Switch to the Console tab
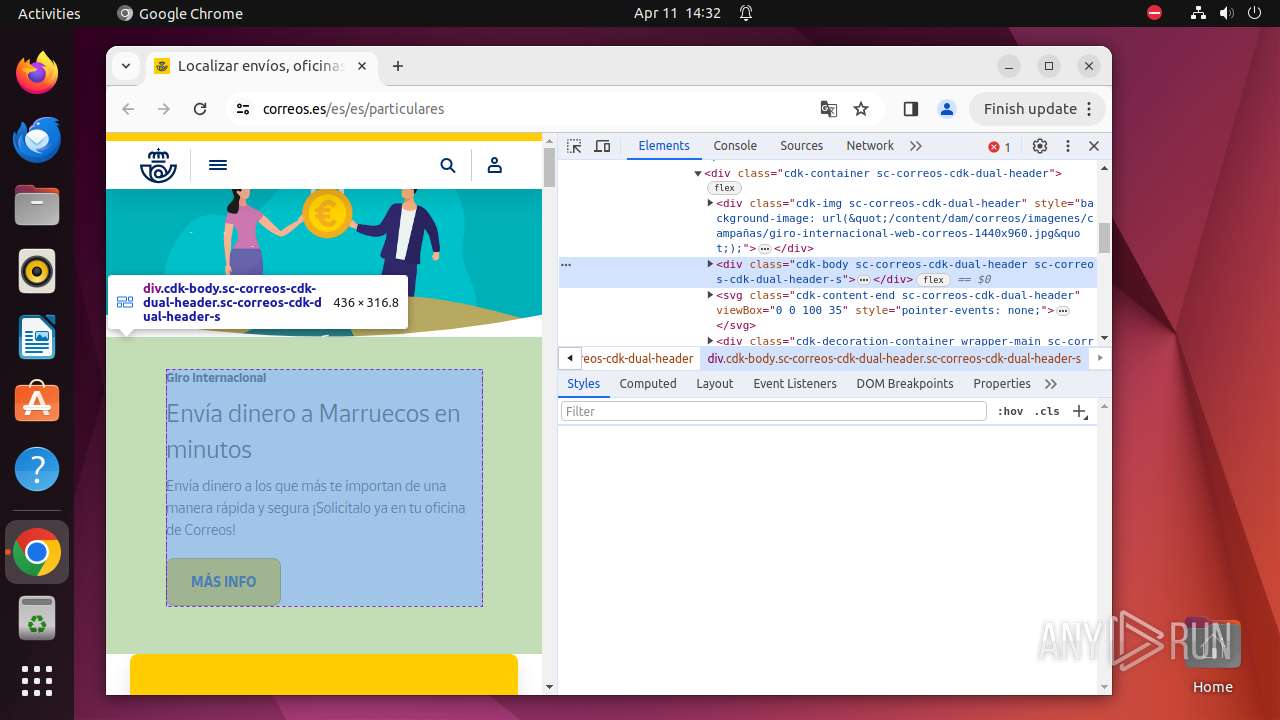The image size is (1280, 720). 735,146
